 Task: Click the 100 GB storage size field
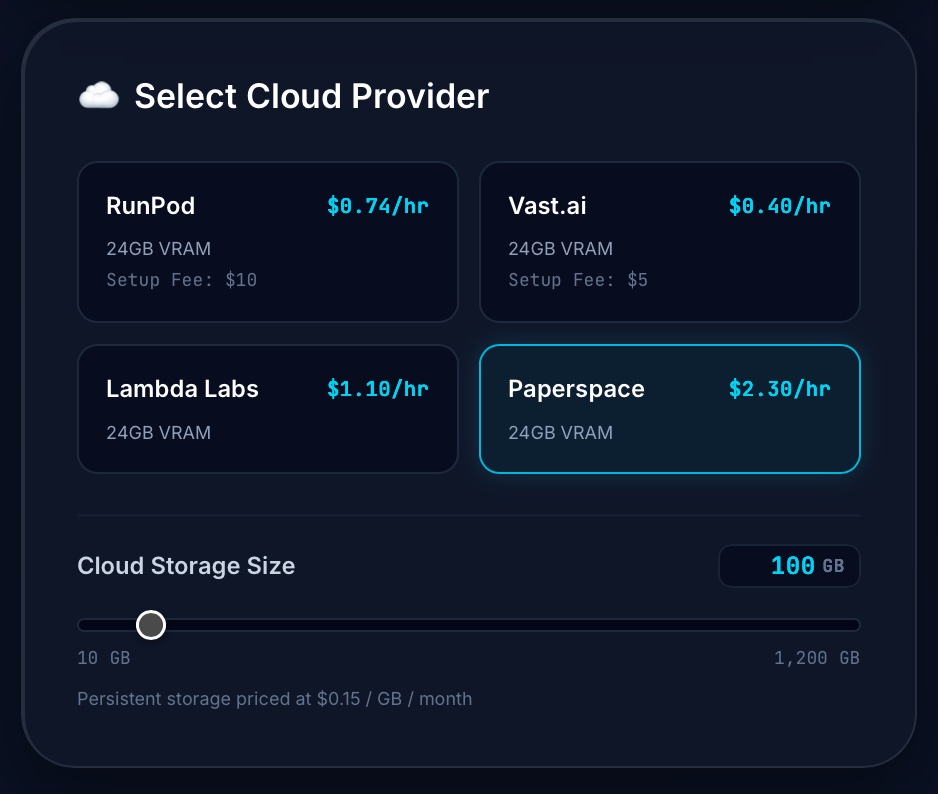tap(789, 565)
